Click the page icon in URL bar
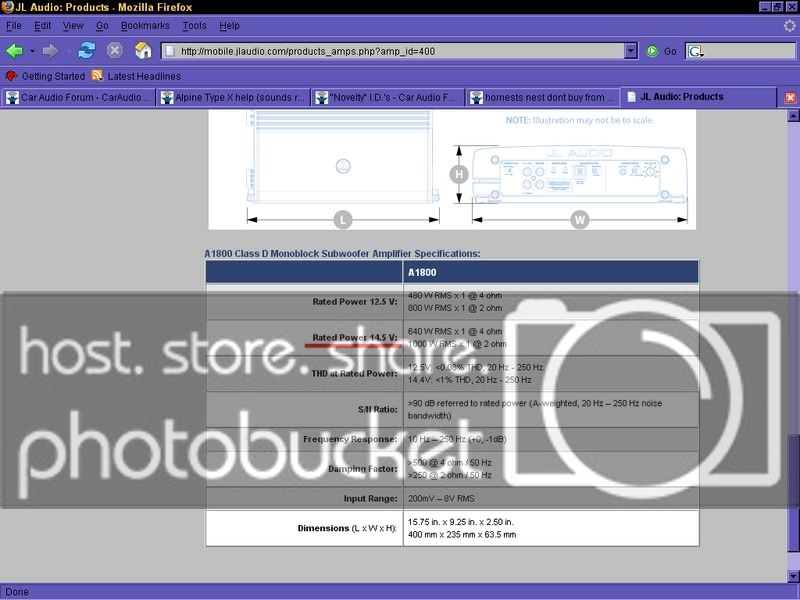Screen dimensions: 800x600 click(x=170, y=51)
